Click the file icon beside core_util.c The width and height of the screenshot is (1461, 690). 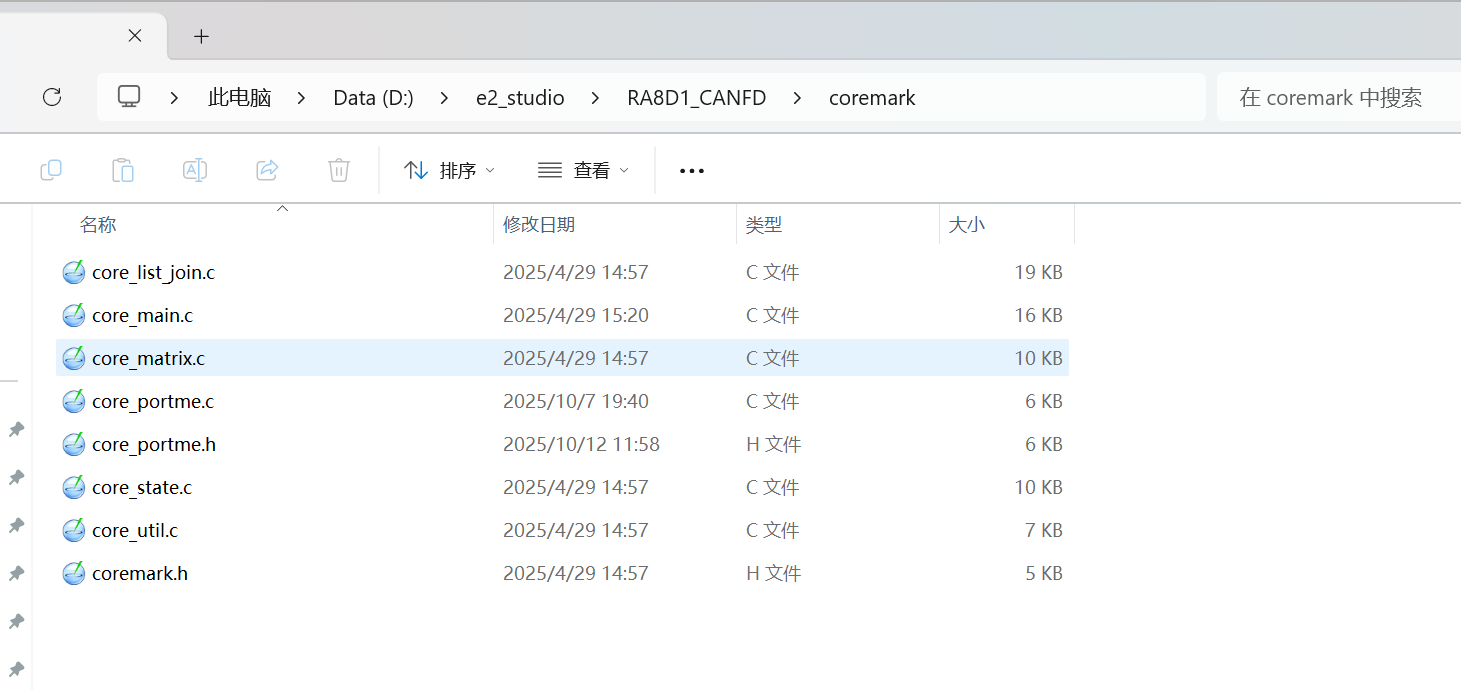pyautogui.click(x=74, y=530)
